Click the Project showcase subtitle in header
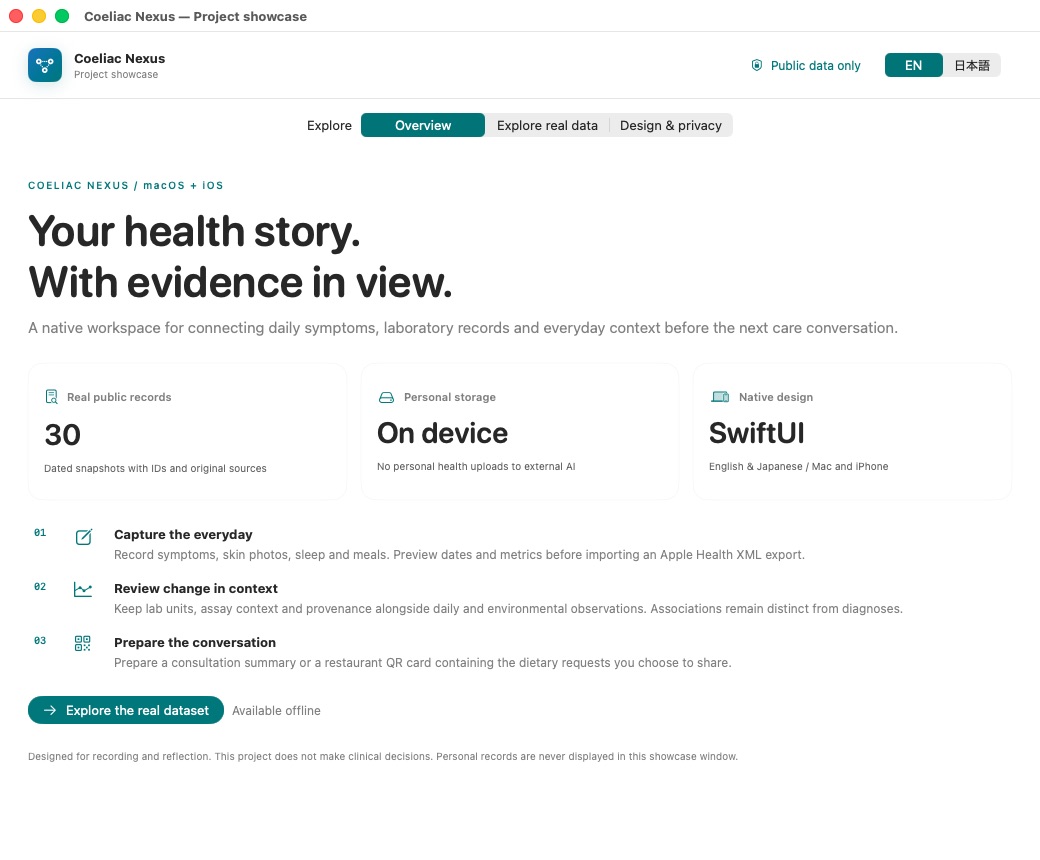The height and width of the screenshot is (860, 1040). 116,74
